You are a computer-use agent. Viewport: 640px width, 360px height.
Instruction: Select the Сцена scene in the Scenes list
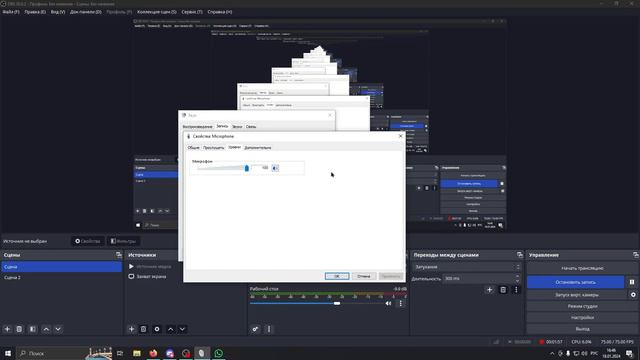(61, 267)
